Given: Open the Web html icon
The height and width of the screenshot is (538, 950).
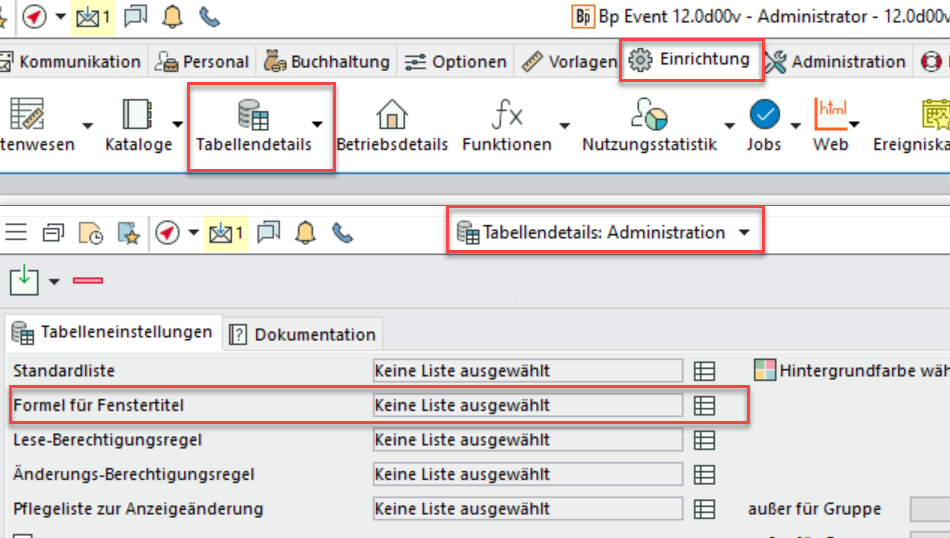Looking at the screenshot, I should pos(830,115).
